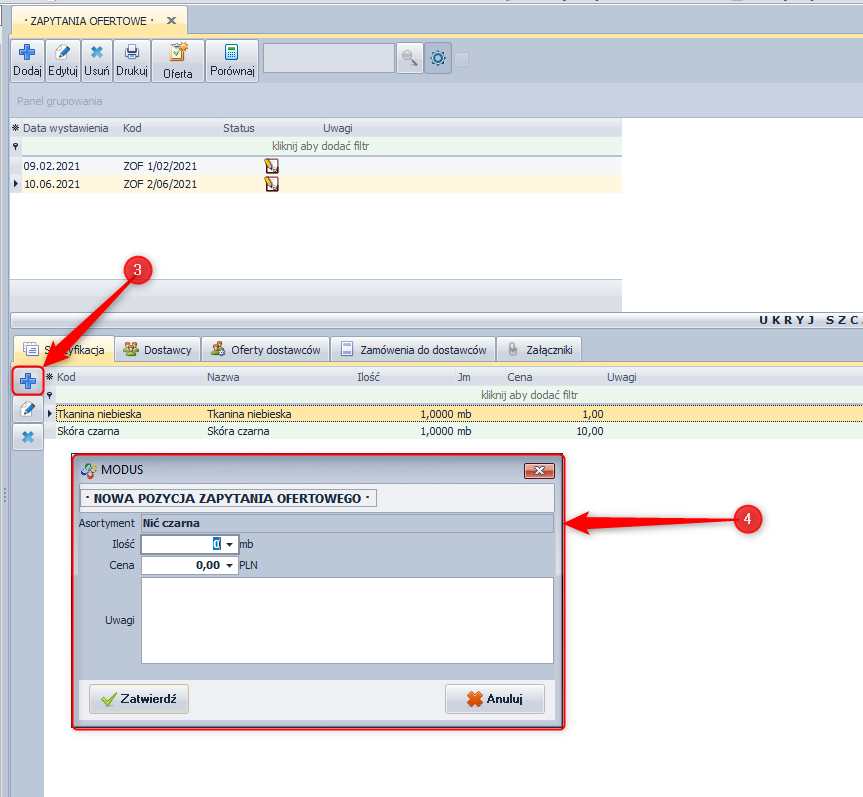Click into the Uwagi text area
Screen dimensions: 863x797
pos(347,620)
